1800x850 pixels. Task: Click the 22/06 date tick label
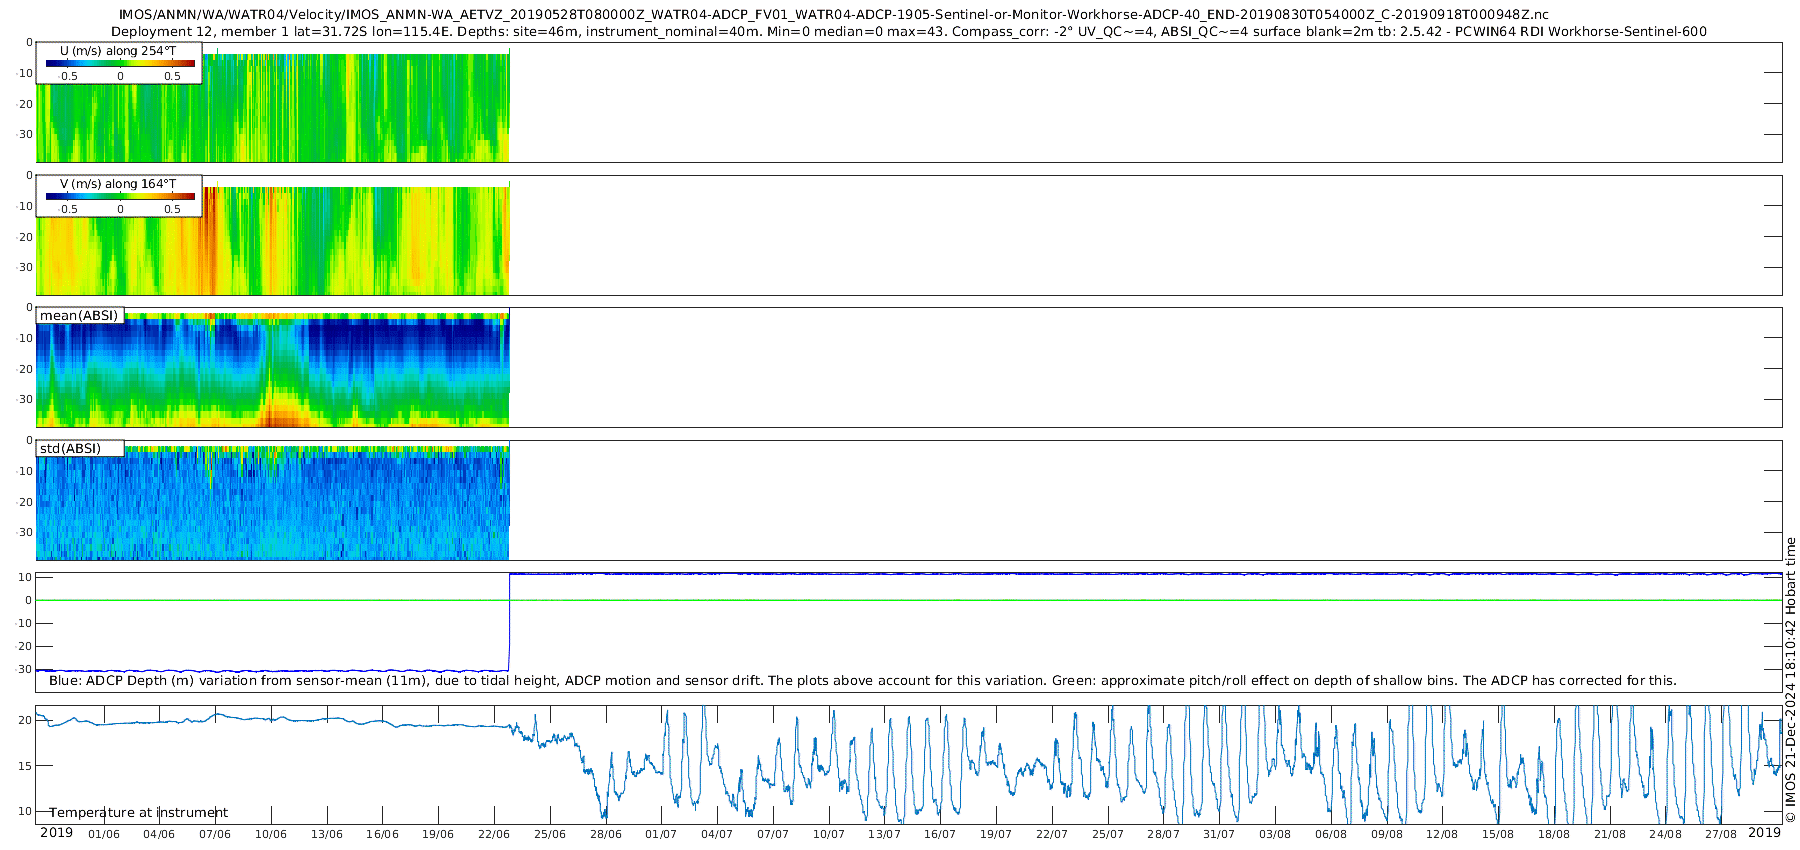coord(494,834)
